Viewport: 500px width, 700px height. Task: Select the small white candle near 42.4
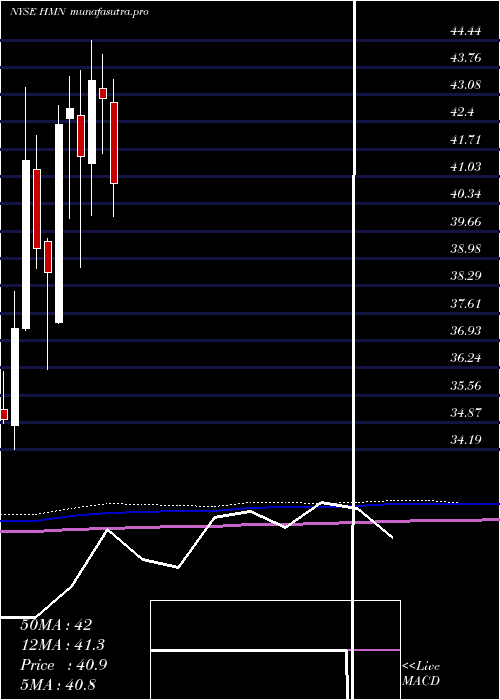tap(70, 113)
